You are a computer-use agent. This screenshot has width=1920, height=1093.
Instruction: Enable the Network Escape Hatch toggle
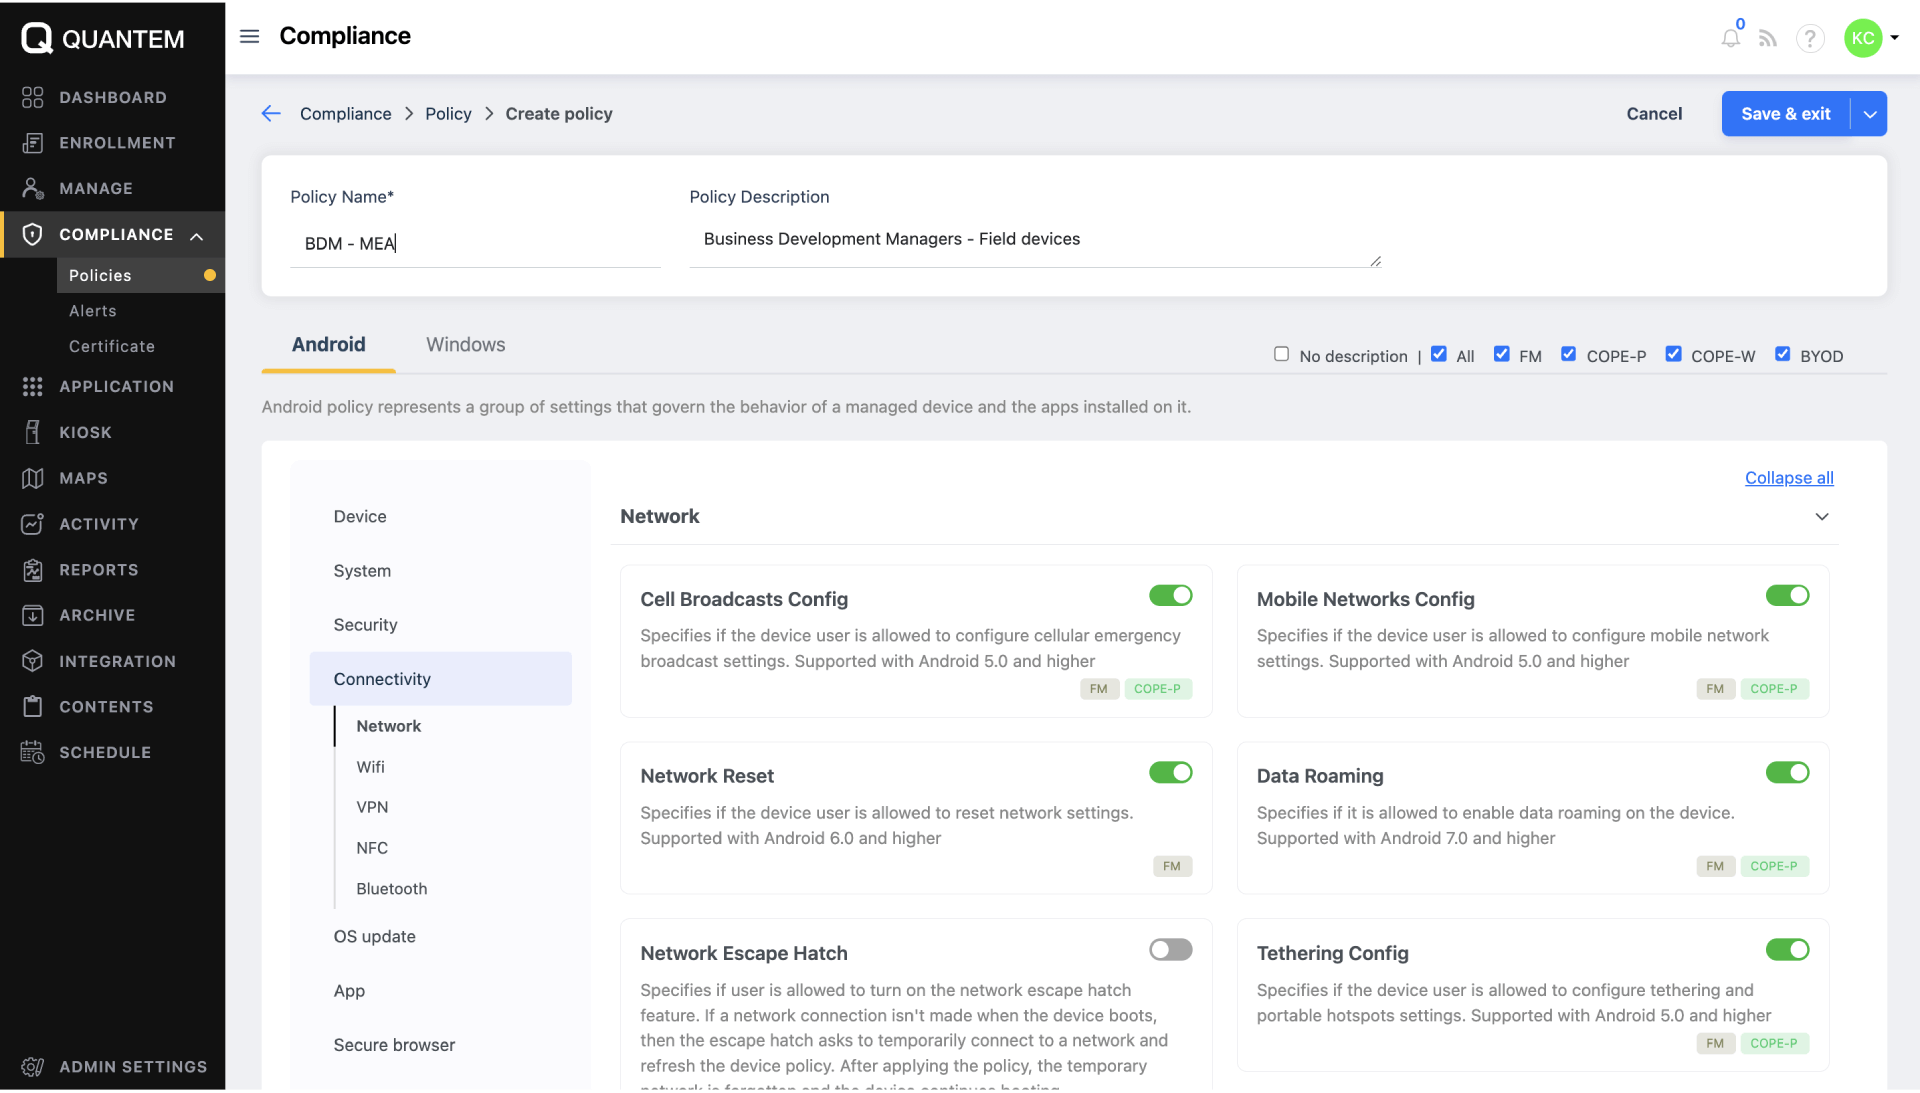pos(1170,950)
